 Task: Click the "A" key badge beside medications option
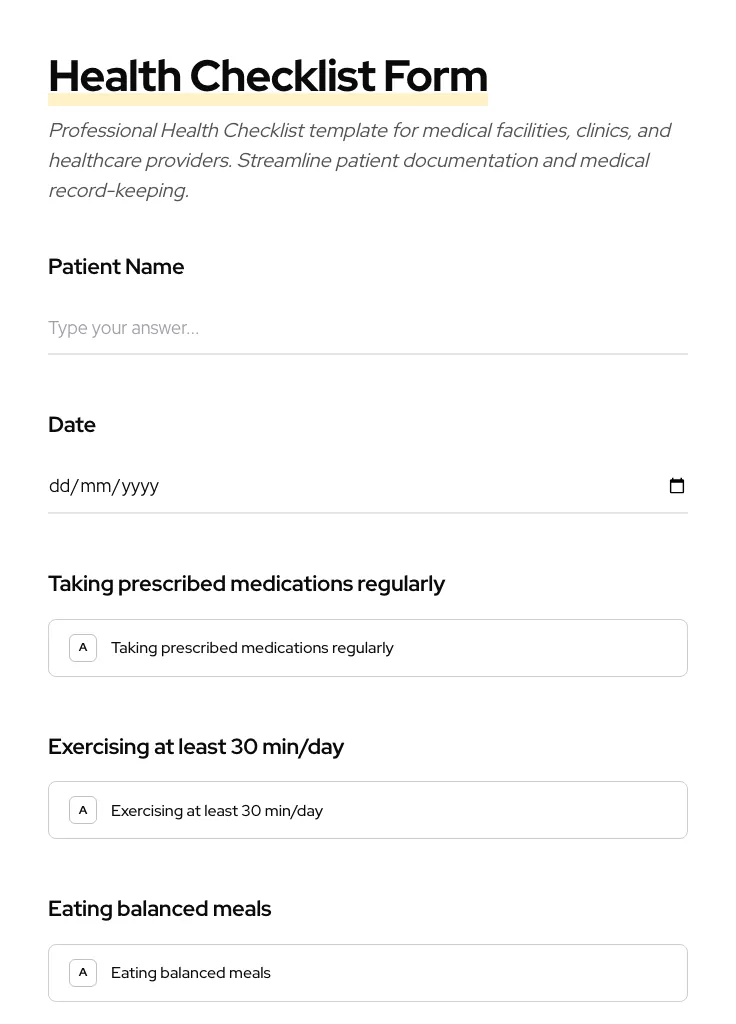coord(83,647)
